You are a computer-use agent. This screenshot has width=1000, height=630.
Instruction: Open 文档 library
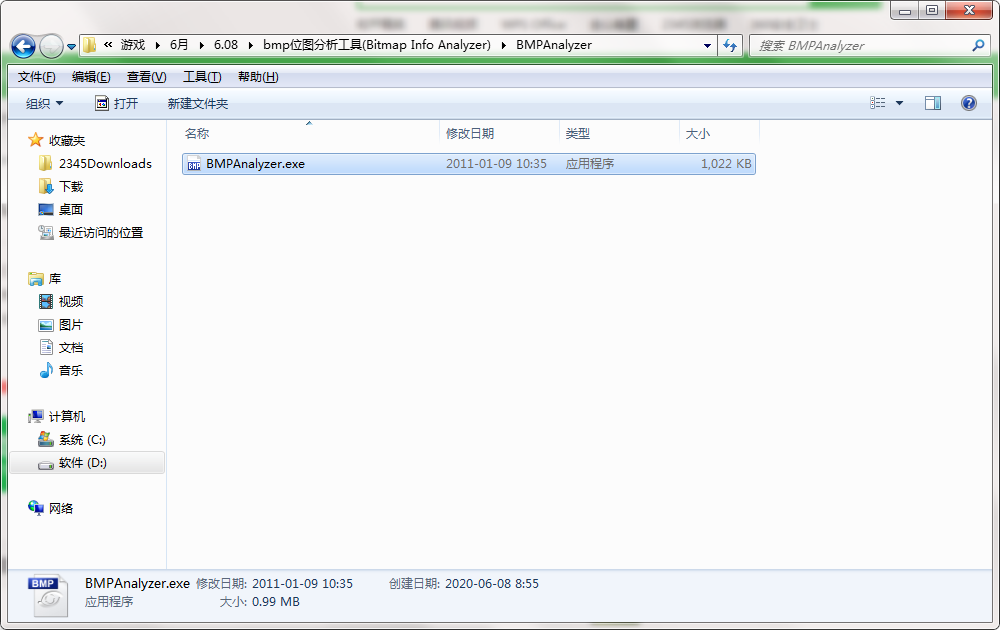point(71,348)
